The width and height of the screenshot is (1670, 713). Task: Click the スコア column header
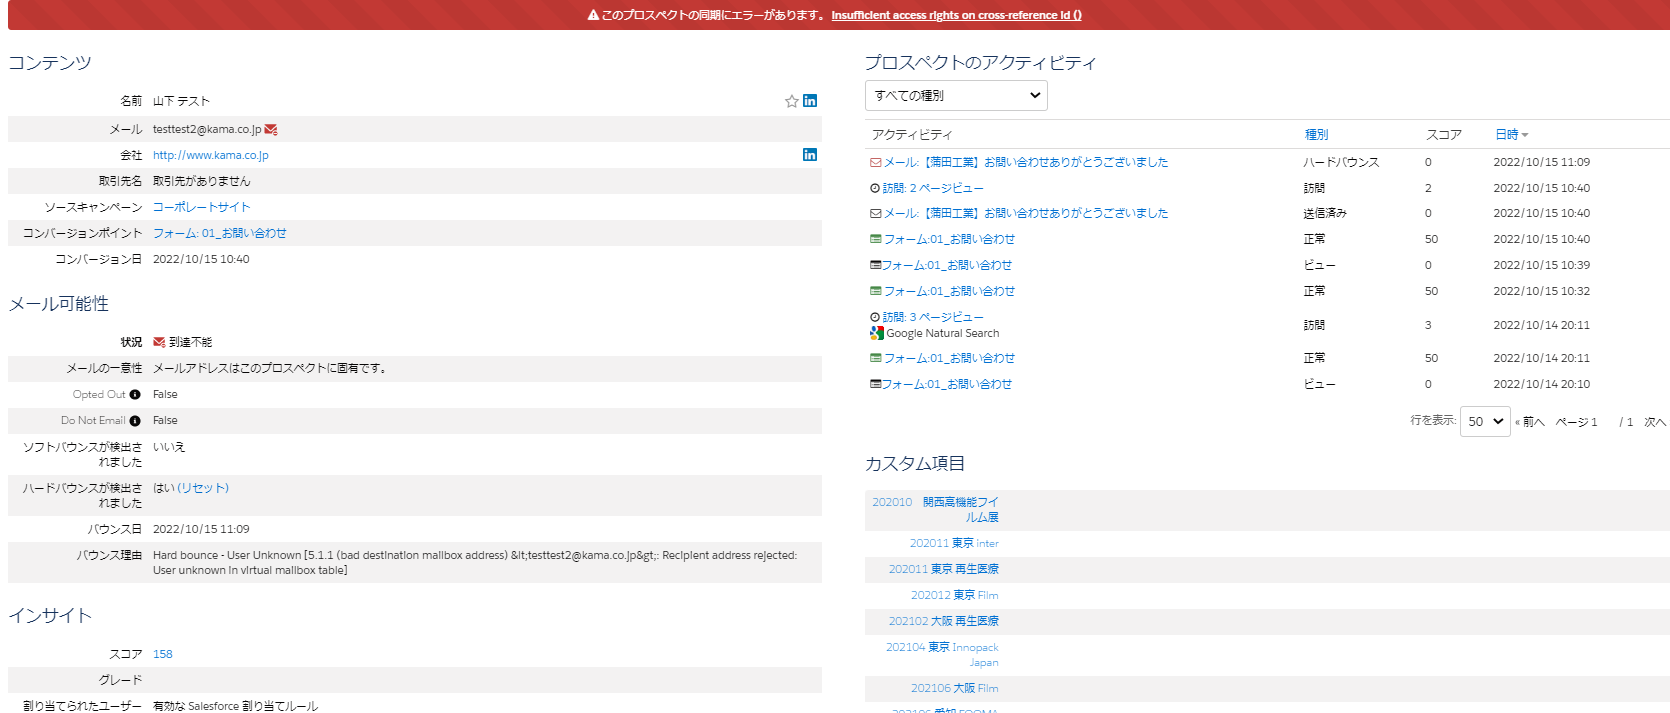1443,135
